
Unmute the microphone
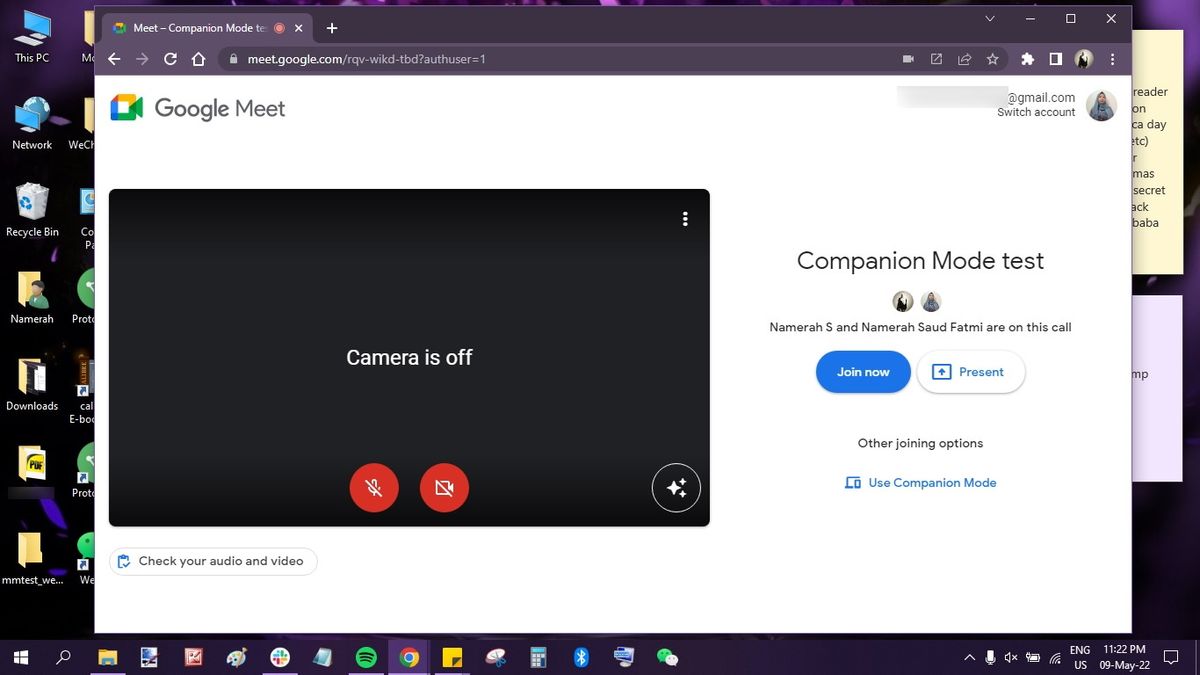click(373, 487)
